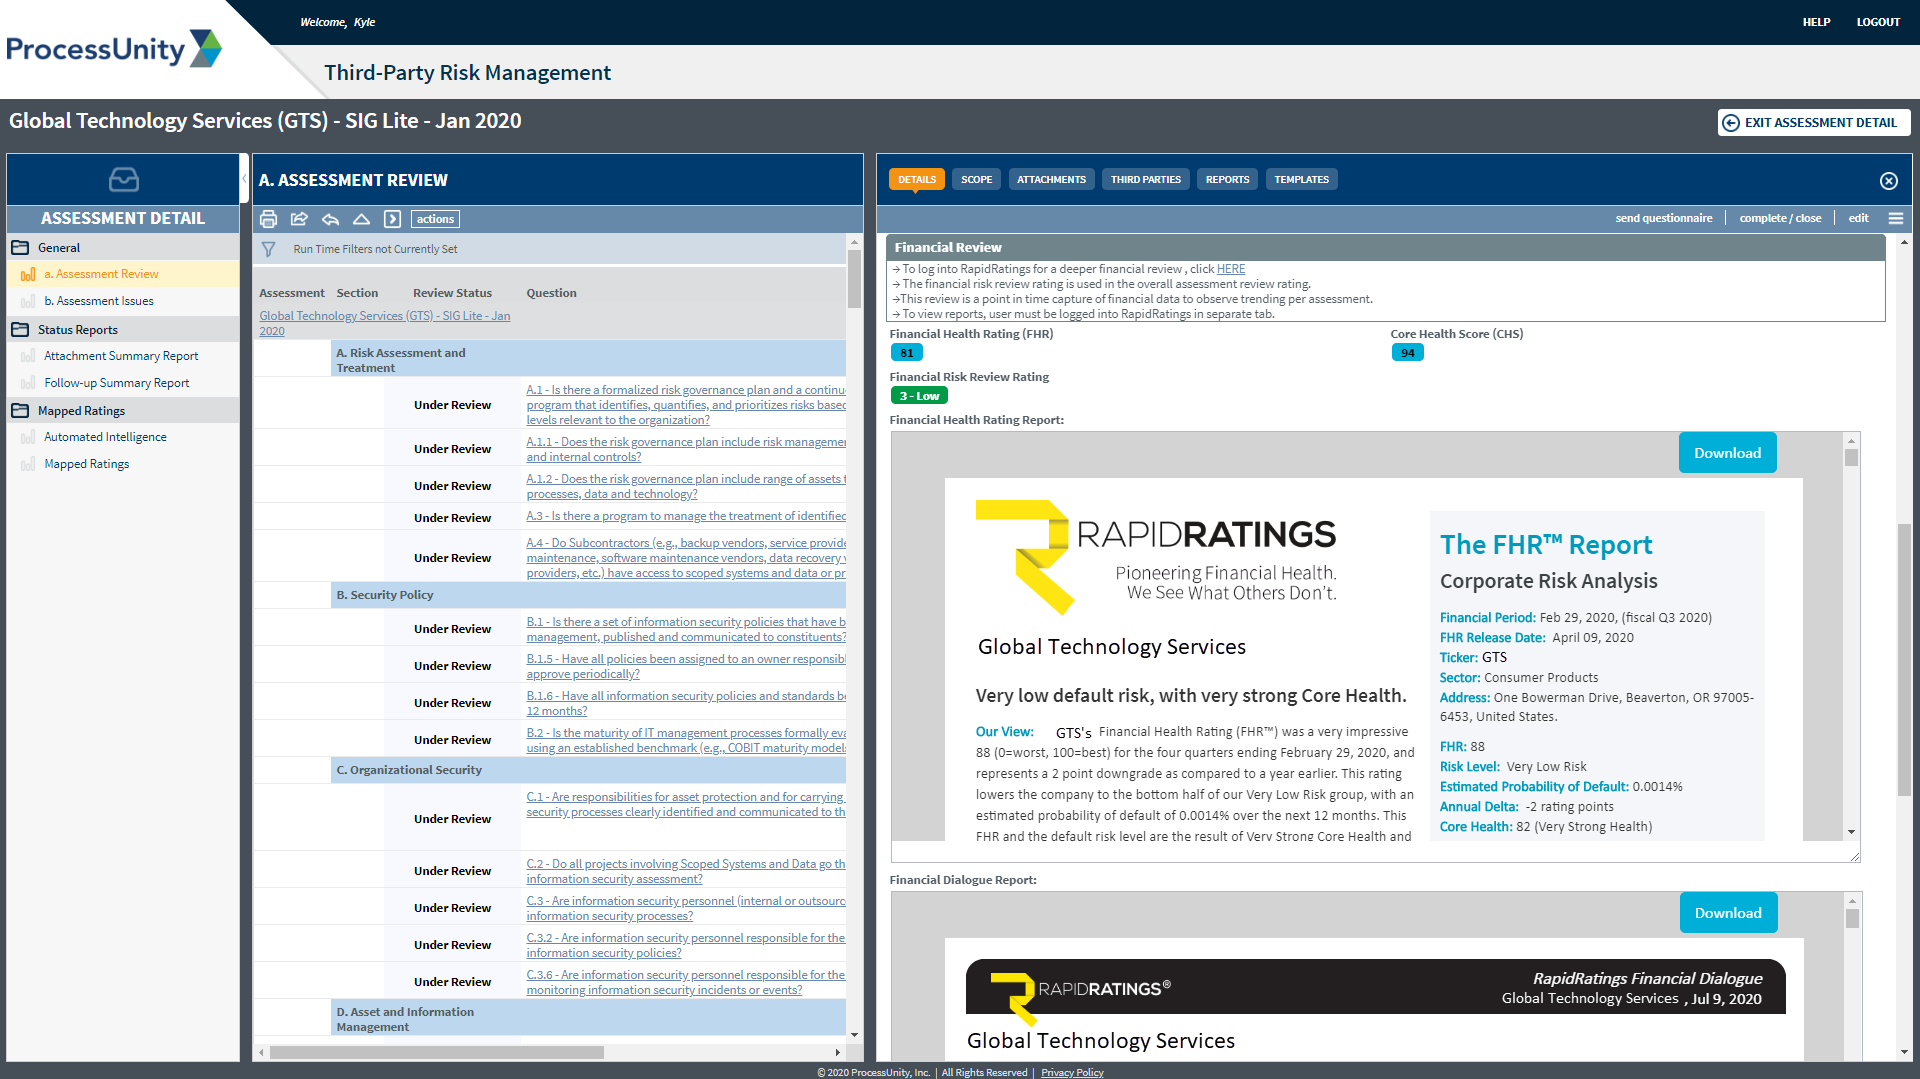Open question B.1 information security policies
Image resolution: width=1920 pixels, height=1079 pixels.
point(686,629)
